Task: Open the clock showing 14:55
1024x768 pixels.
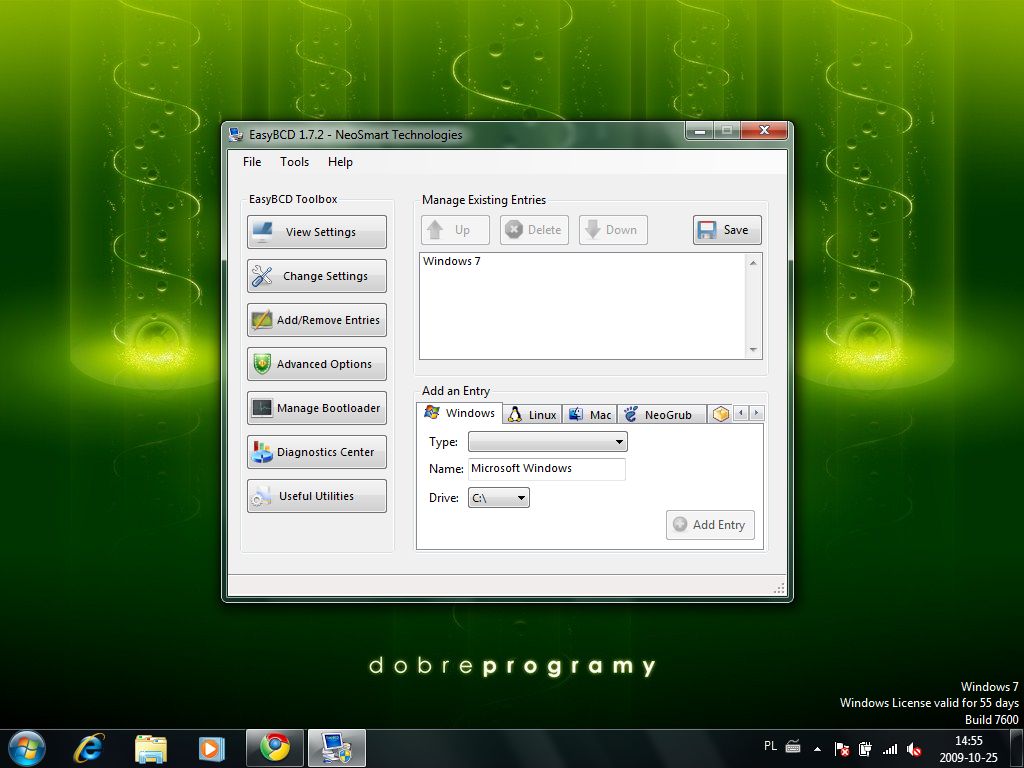Action: coord(968,749)
